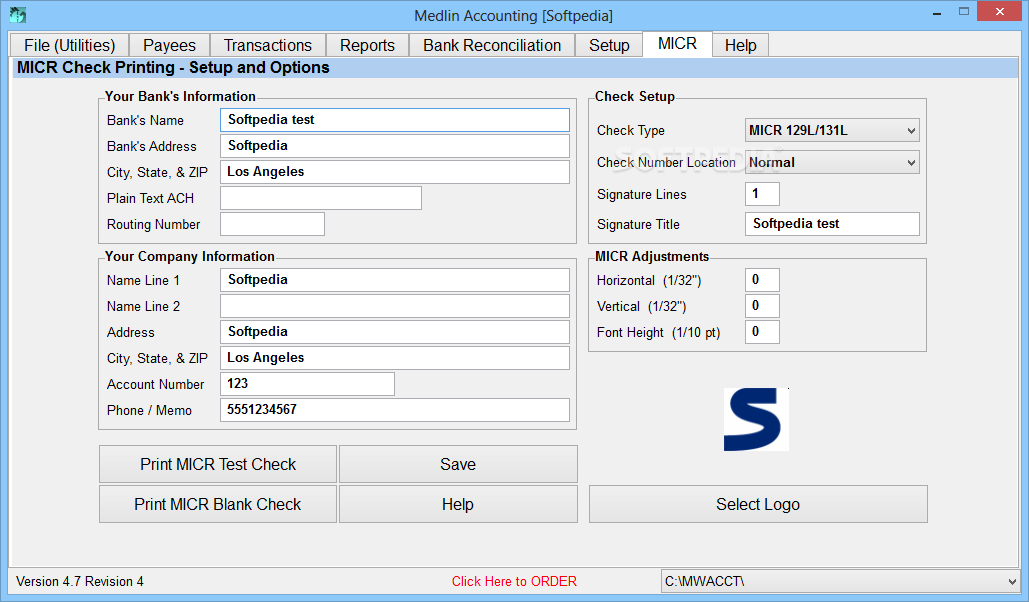This screenshot has height=602, width=1029.
Task: Click the Phone / Memo field
Action: point(395,410)
